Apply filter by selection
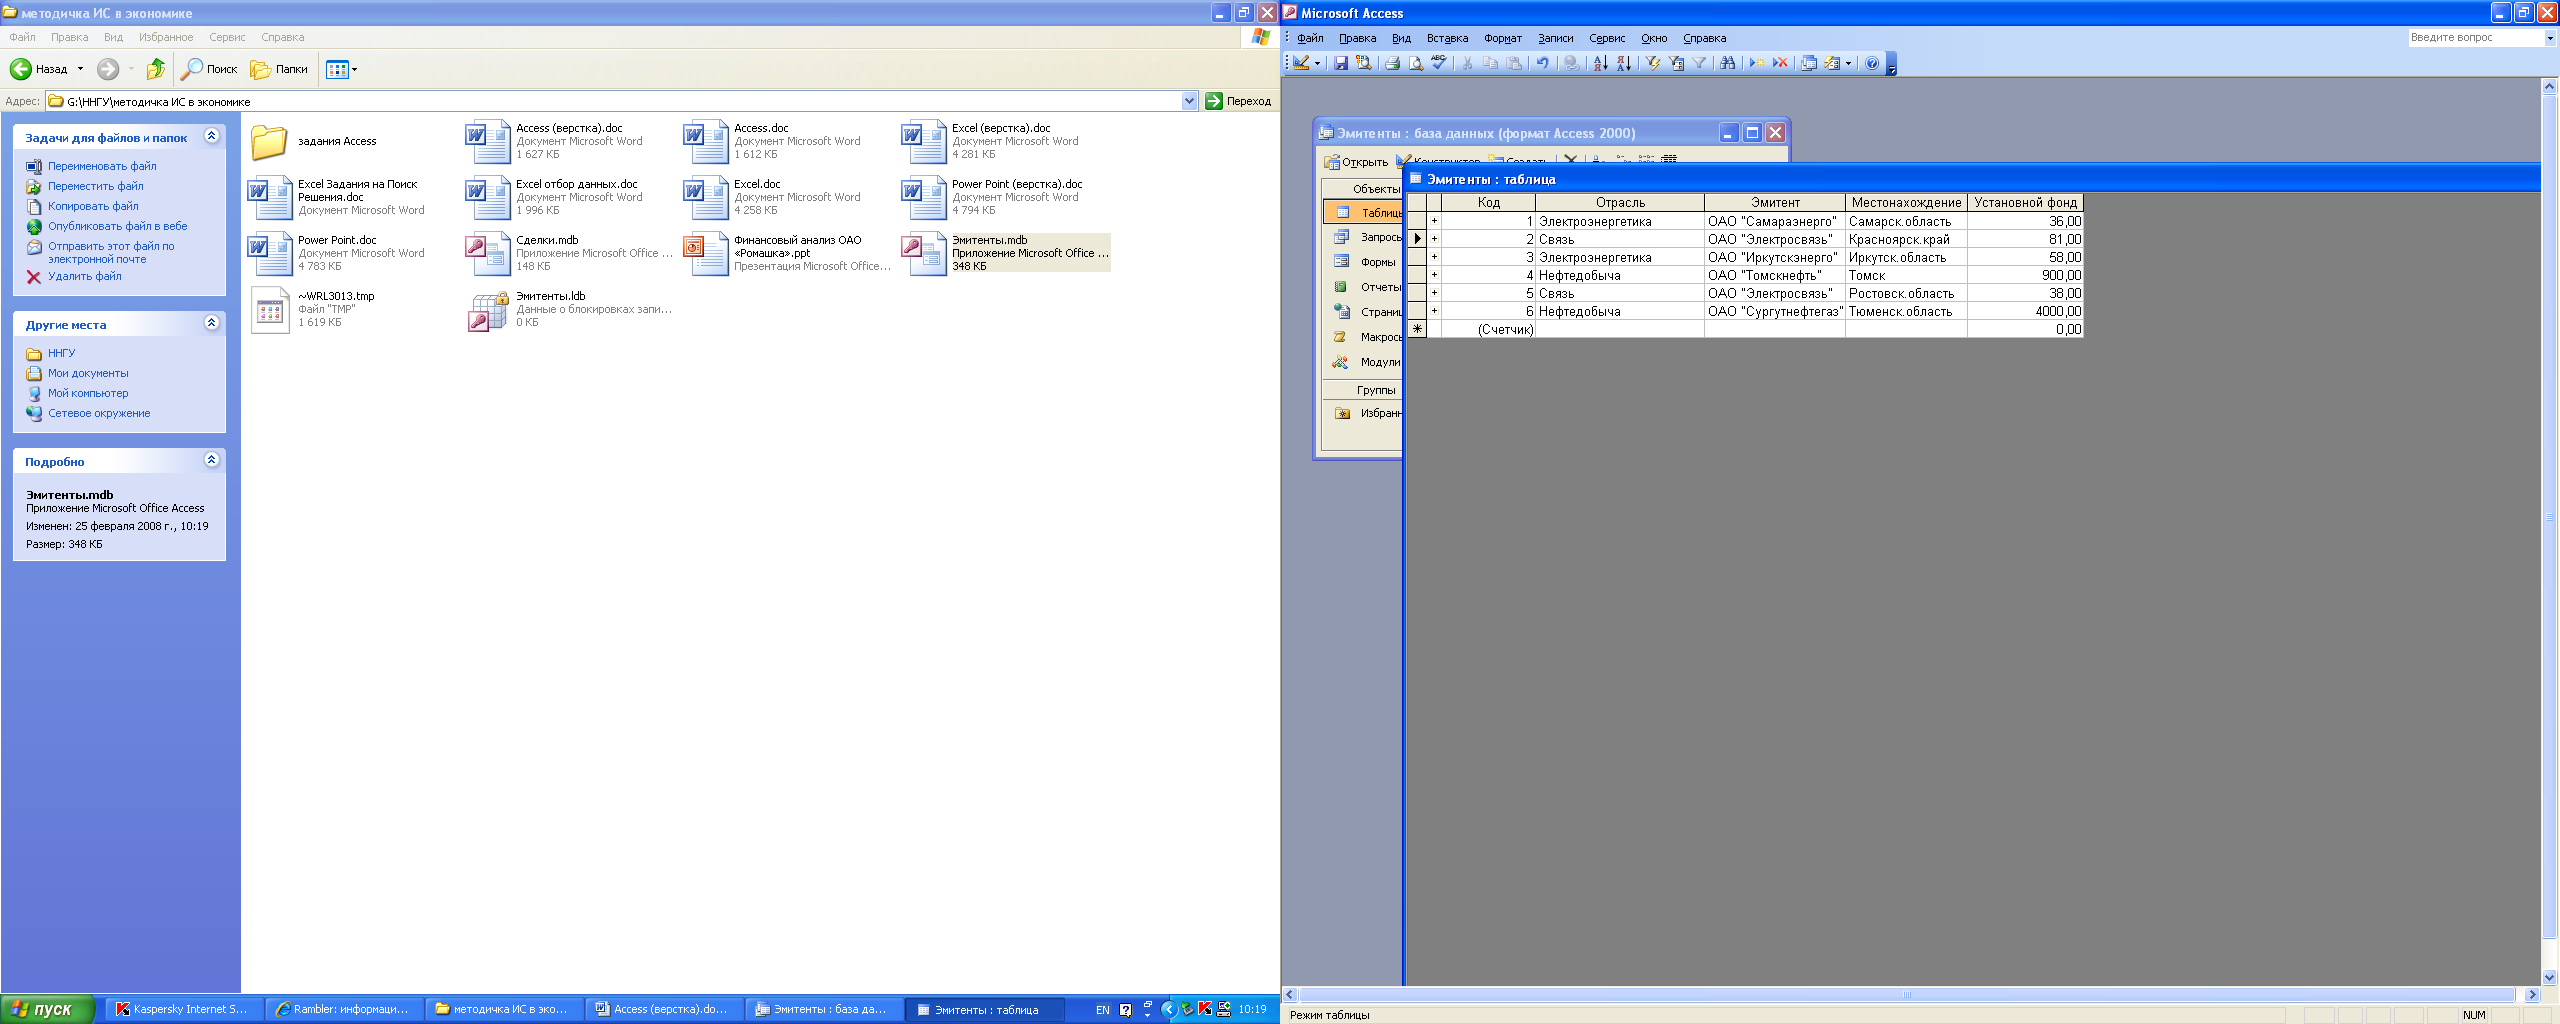2560x1024 pixels. [1653, 63]
